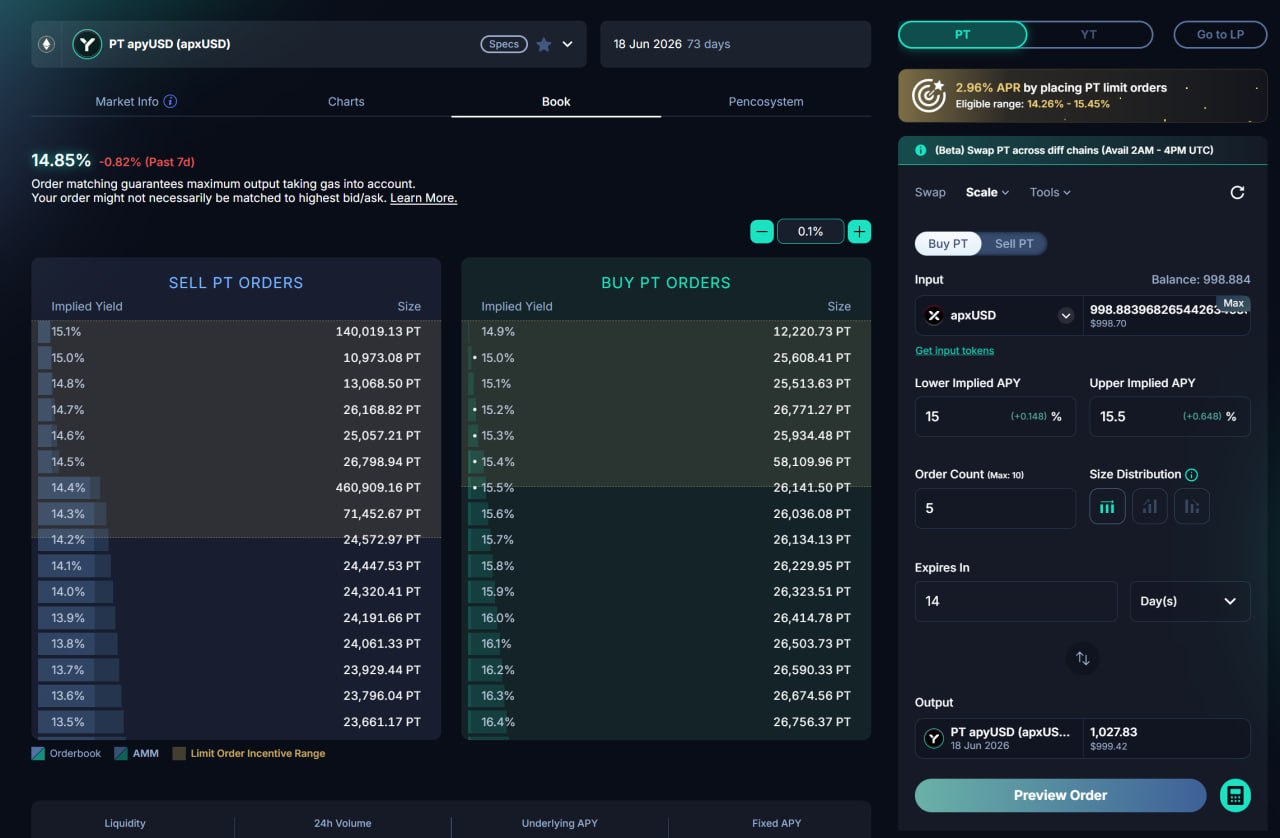Decrease tick size with minus button
This screenshot has width=1280, height=838.
(x=762, y=231)
